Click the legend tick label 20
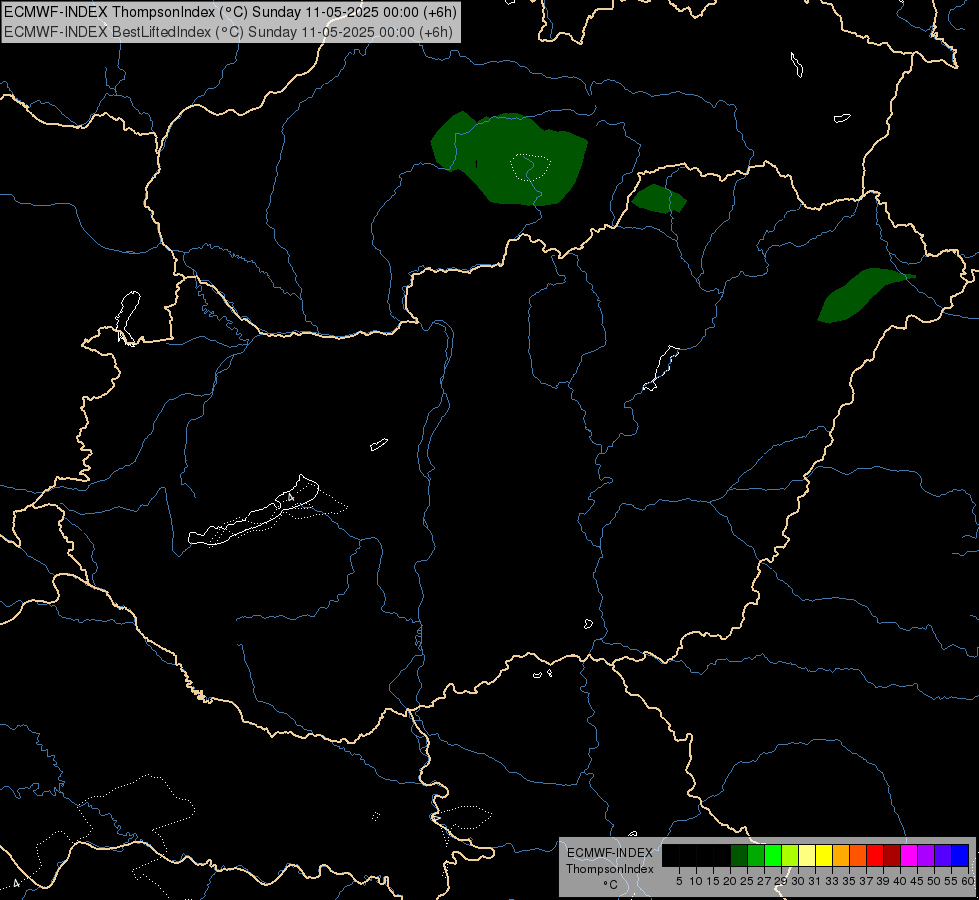This screenshot has width=979, height=900. point(730,881)
